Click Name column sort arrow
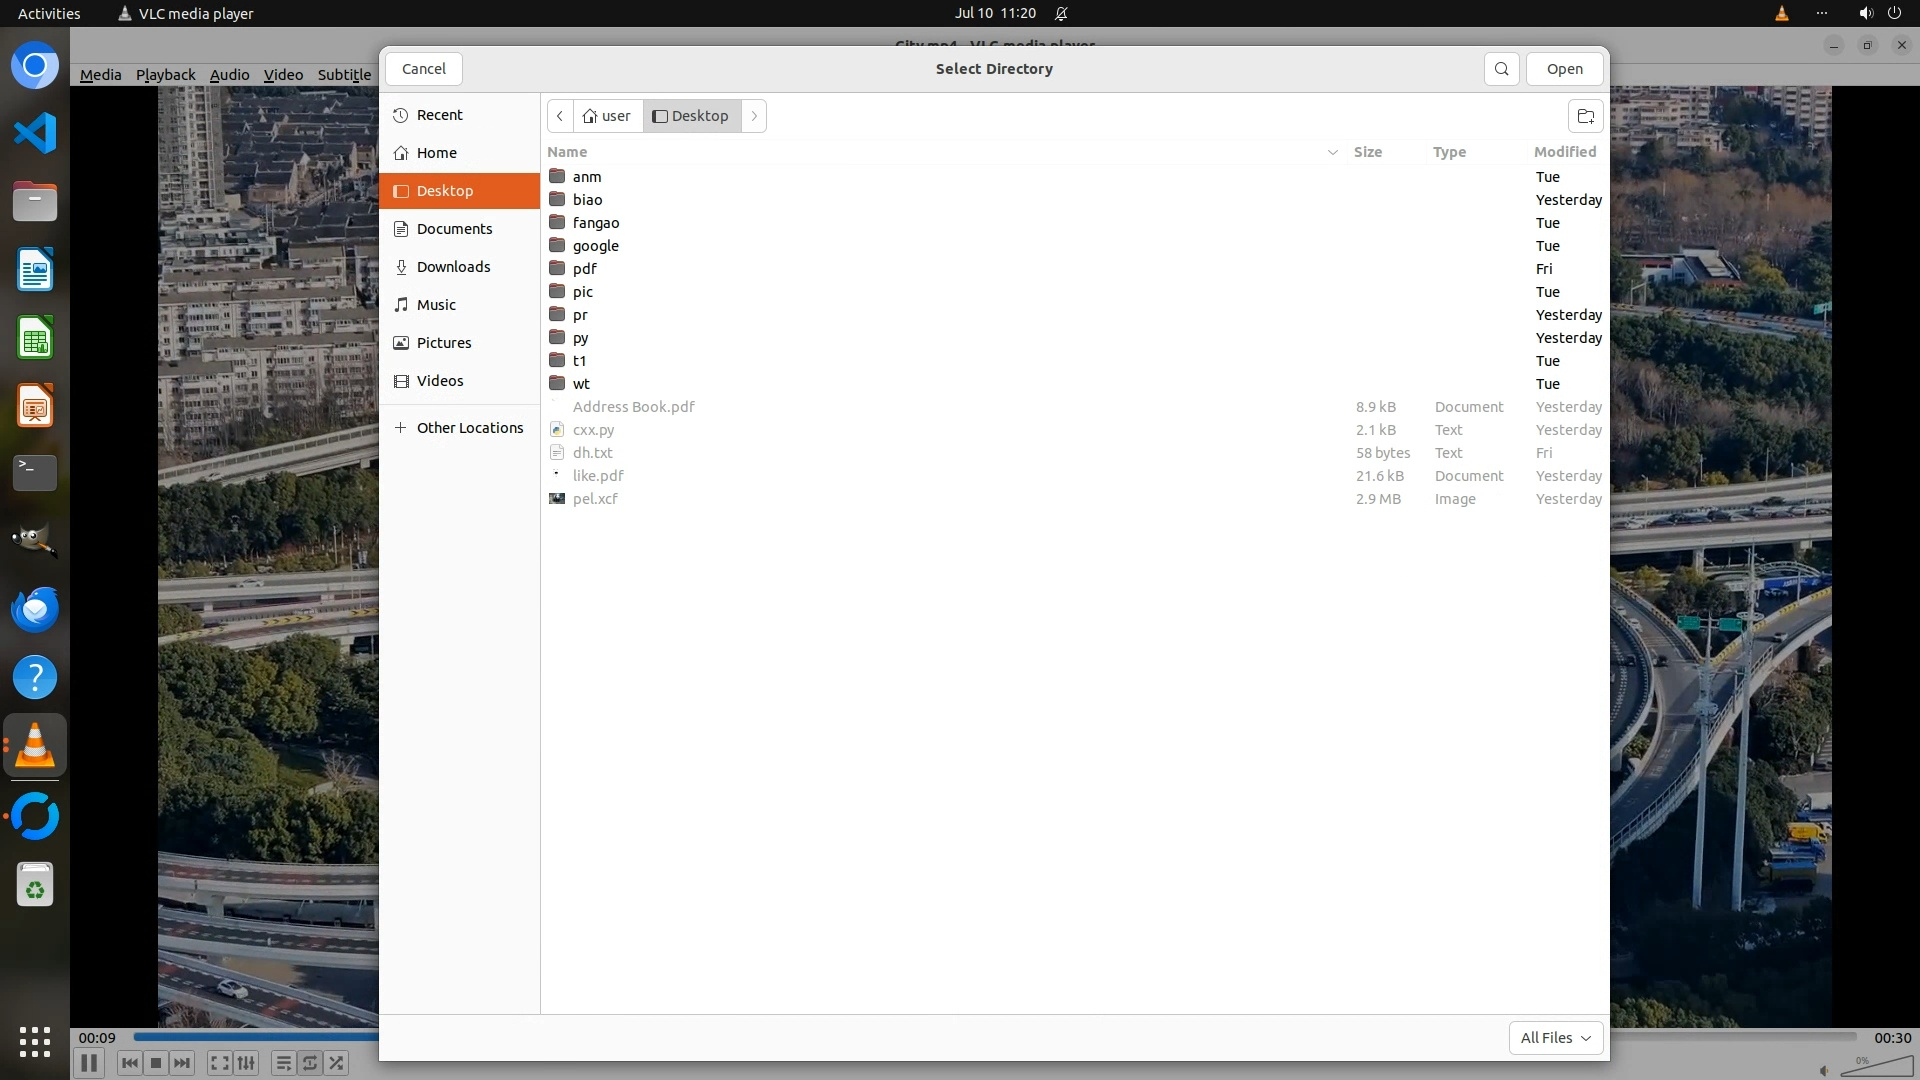Screen dimensions: 1920x1080 [1332, 152]
